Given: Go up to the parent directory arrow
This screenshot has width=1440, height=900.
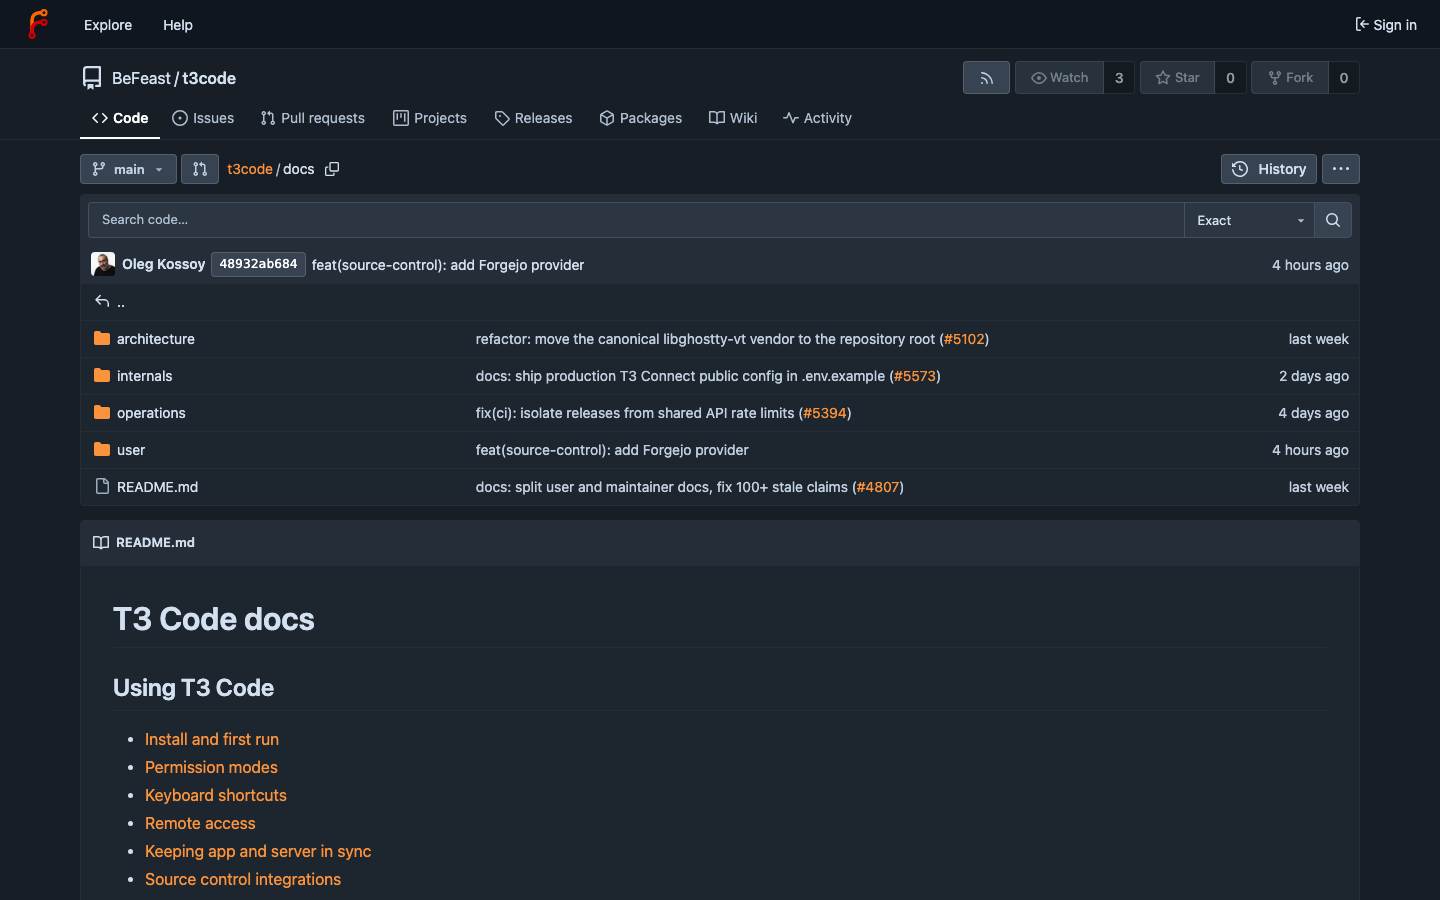Looking at the screenshot, I should point(102,301).
